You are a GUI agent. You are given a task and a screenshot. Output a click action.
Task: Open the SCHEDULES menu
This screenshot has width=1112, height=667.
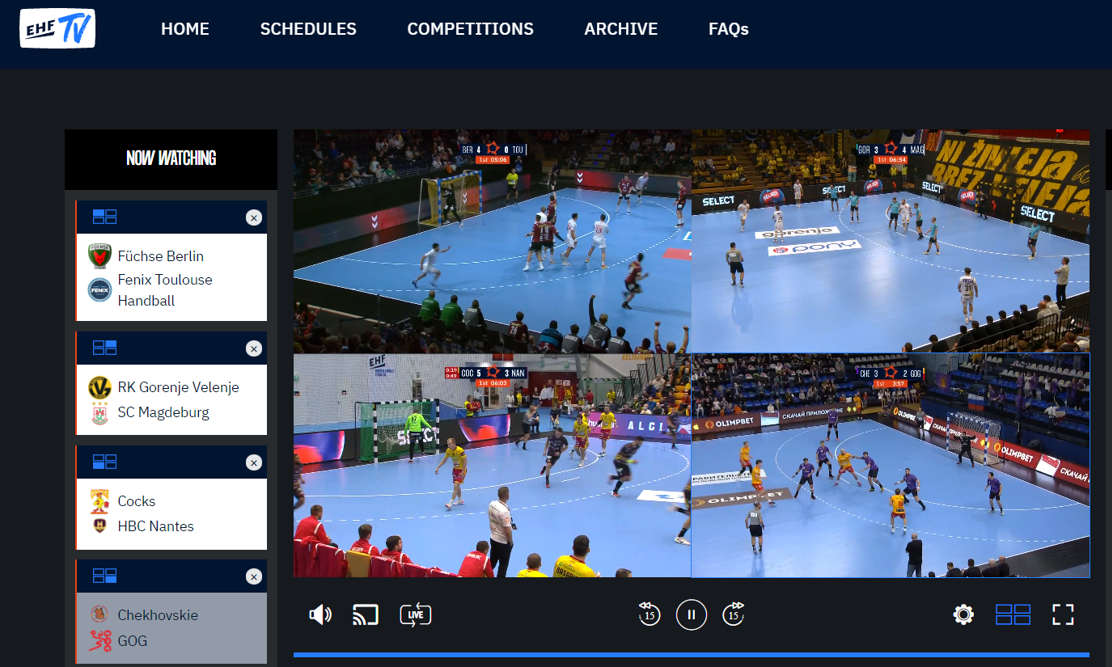point(308,29)
